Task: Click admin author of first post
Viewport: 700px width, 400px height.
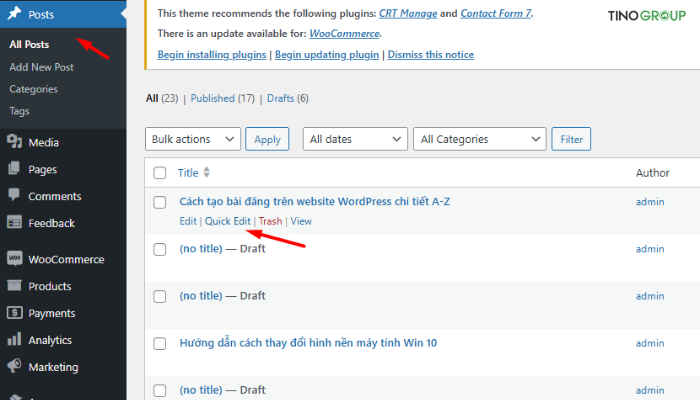Action: (x=650, y=202)
